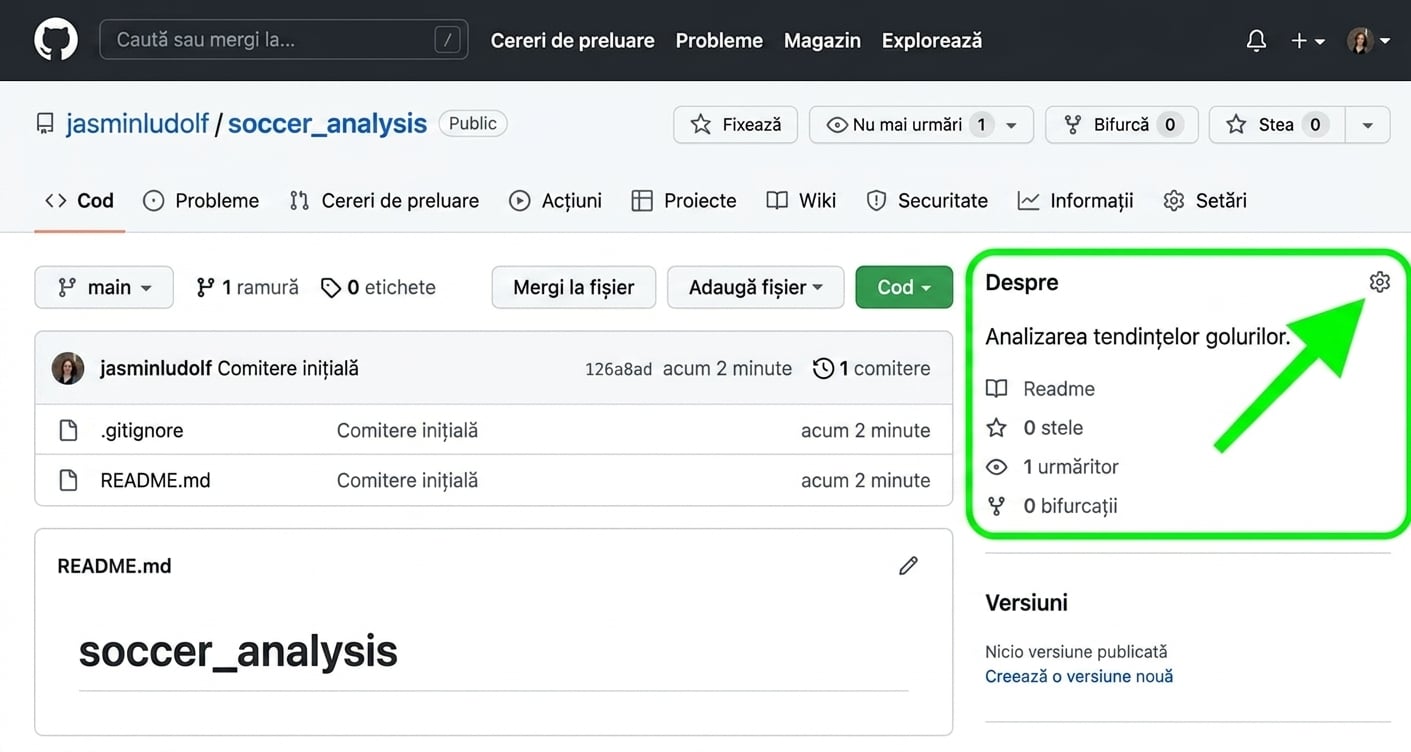The image size is (1411, 752).
Task: Click "Creează o versiune nouă" link
Action: point(1079,677)
